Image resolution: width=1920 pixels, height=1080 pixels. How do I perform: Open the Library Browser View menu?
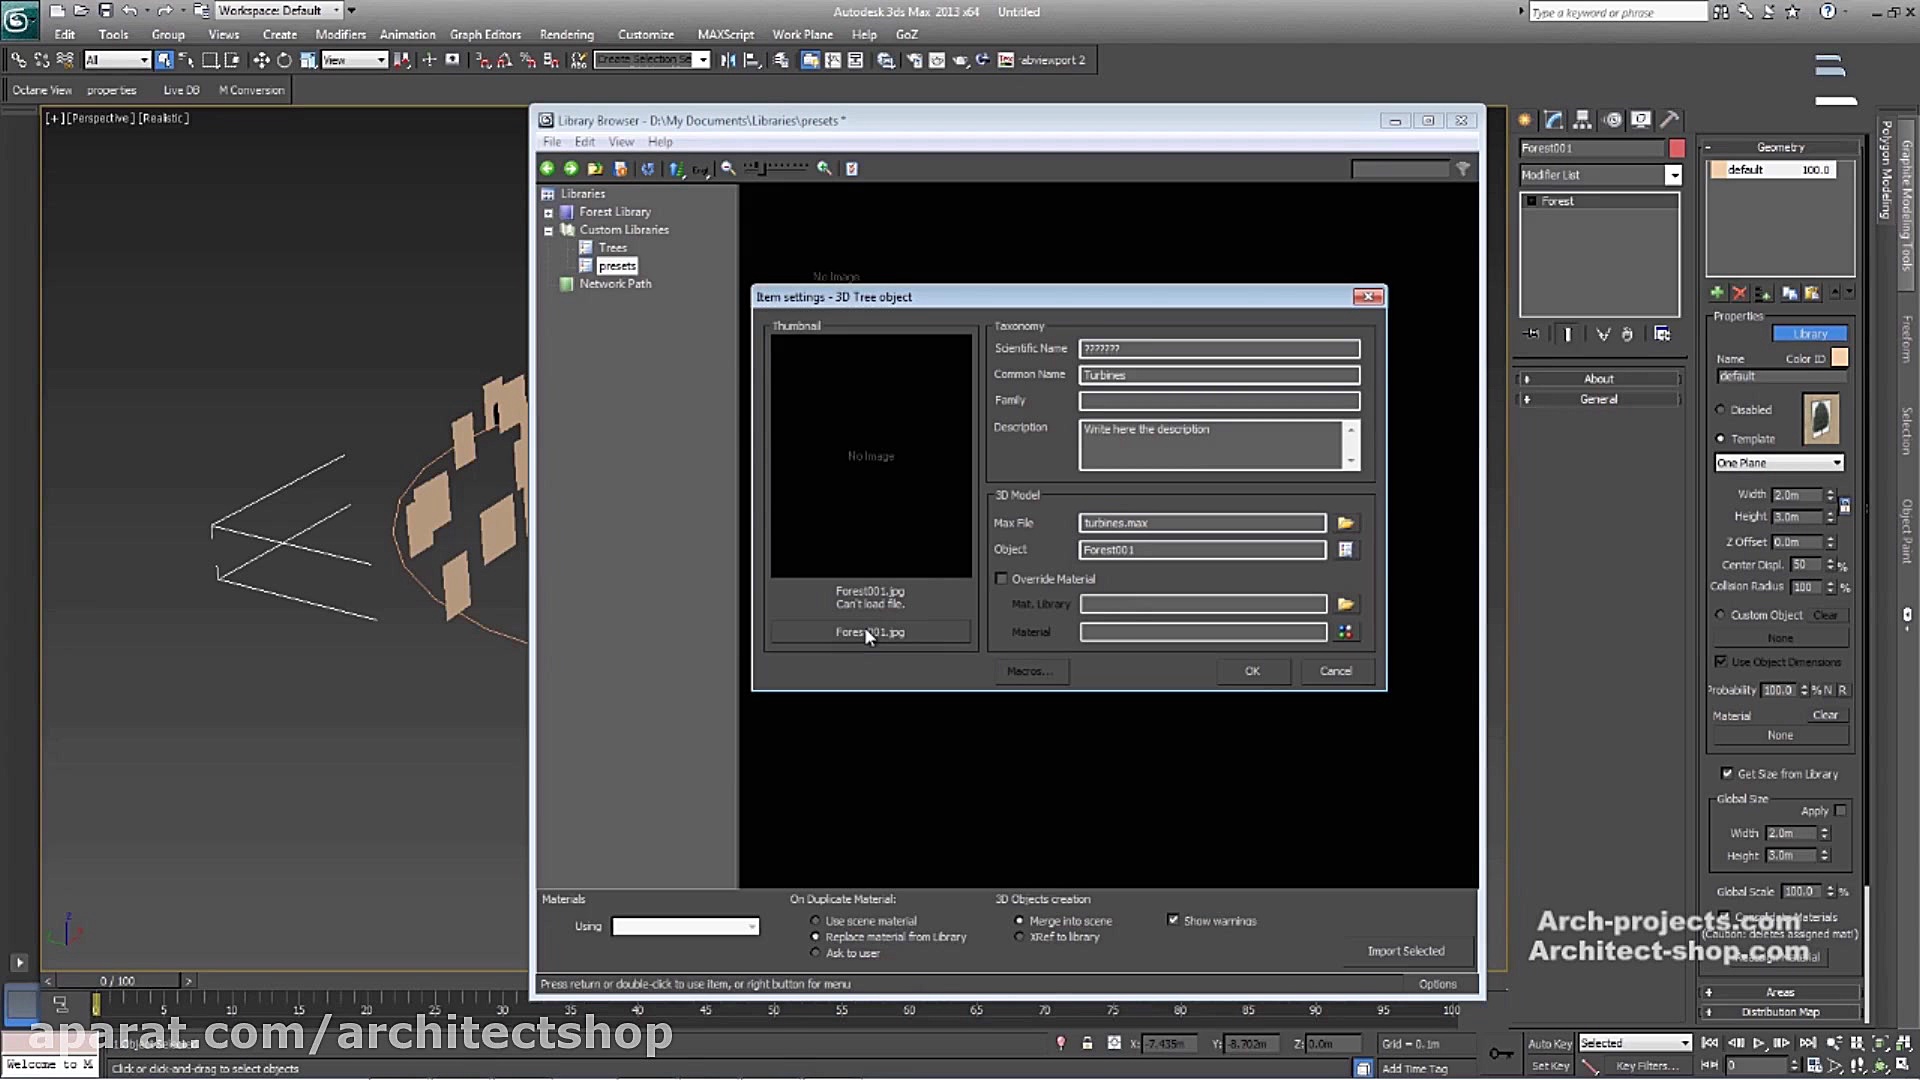(621, 142)
